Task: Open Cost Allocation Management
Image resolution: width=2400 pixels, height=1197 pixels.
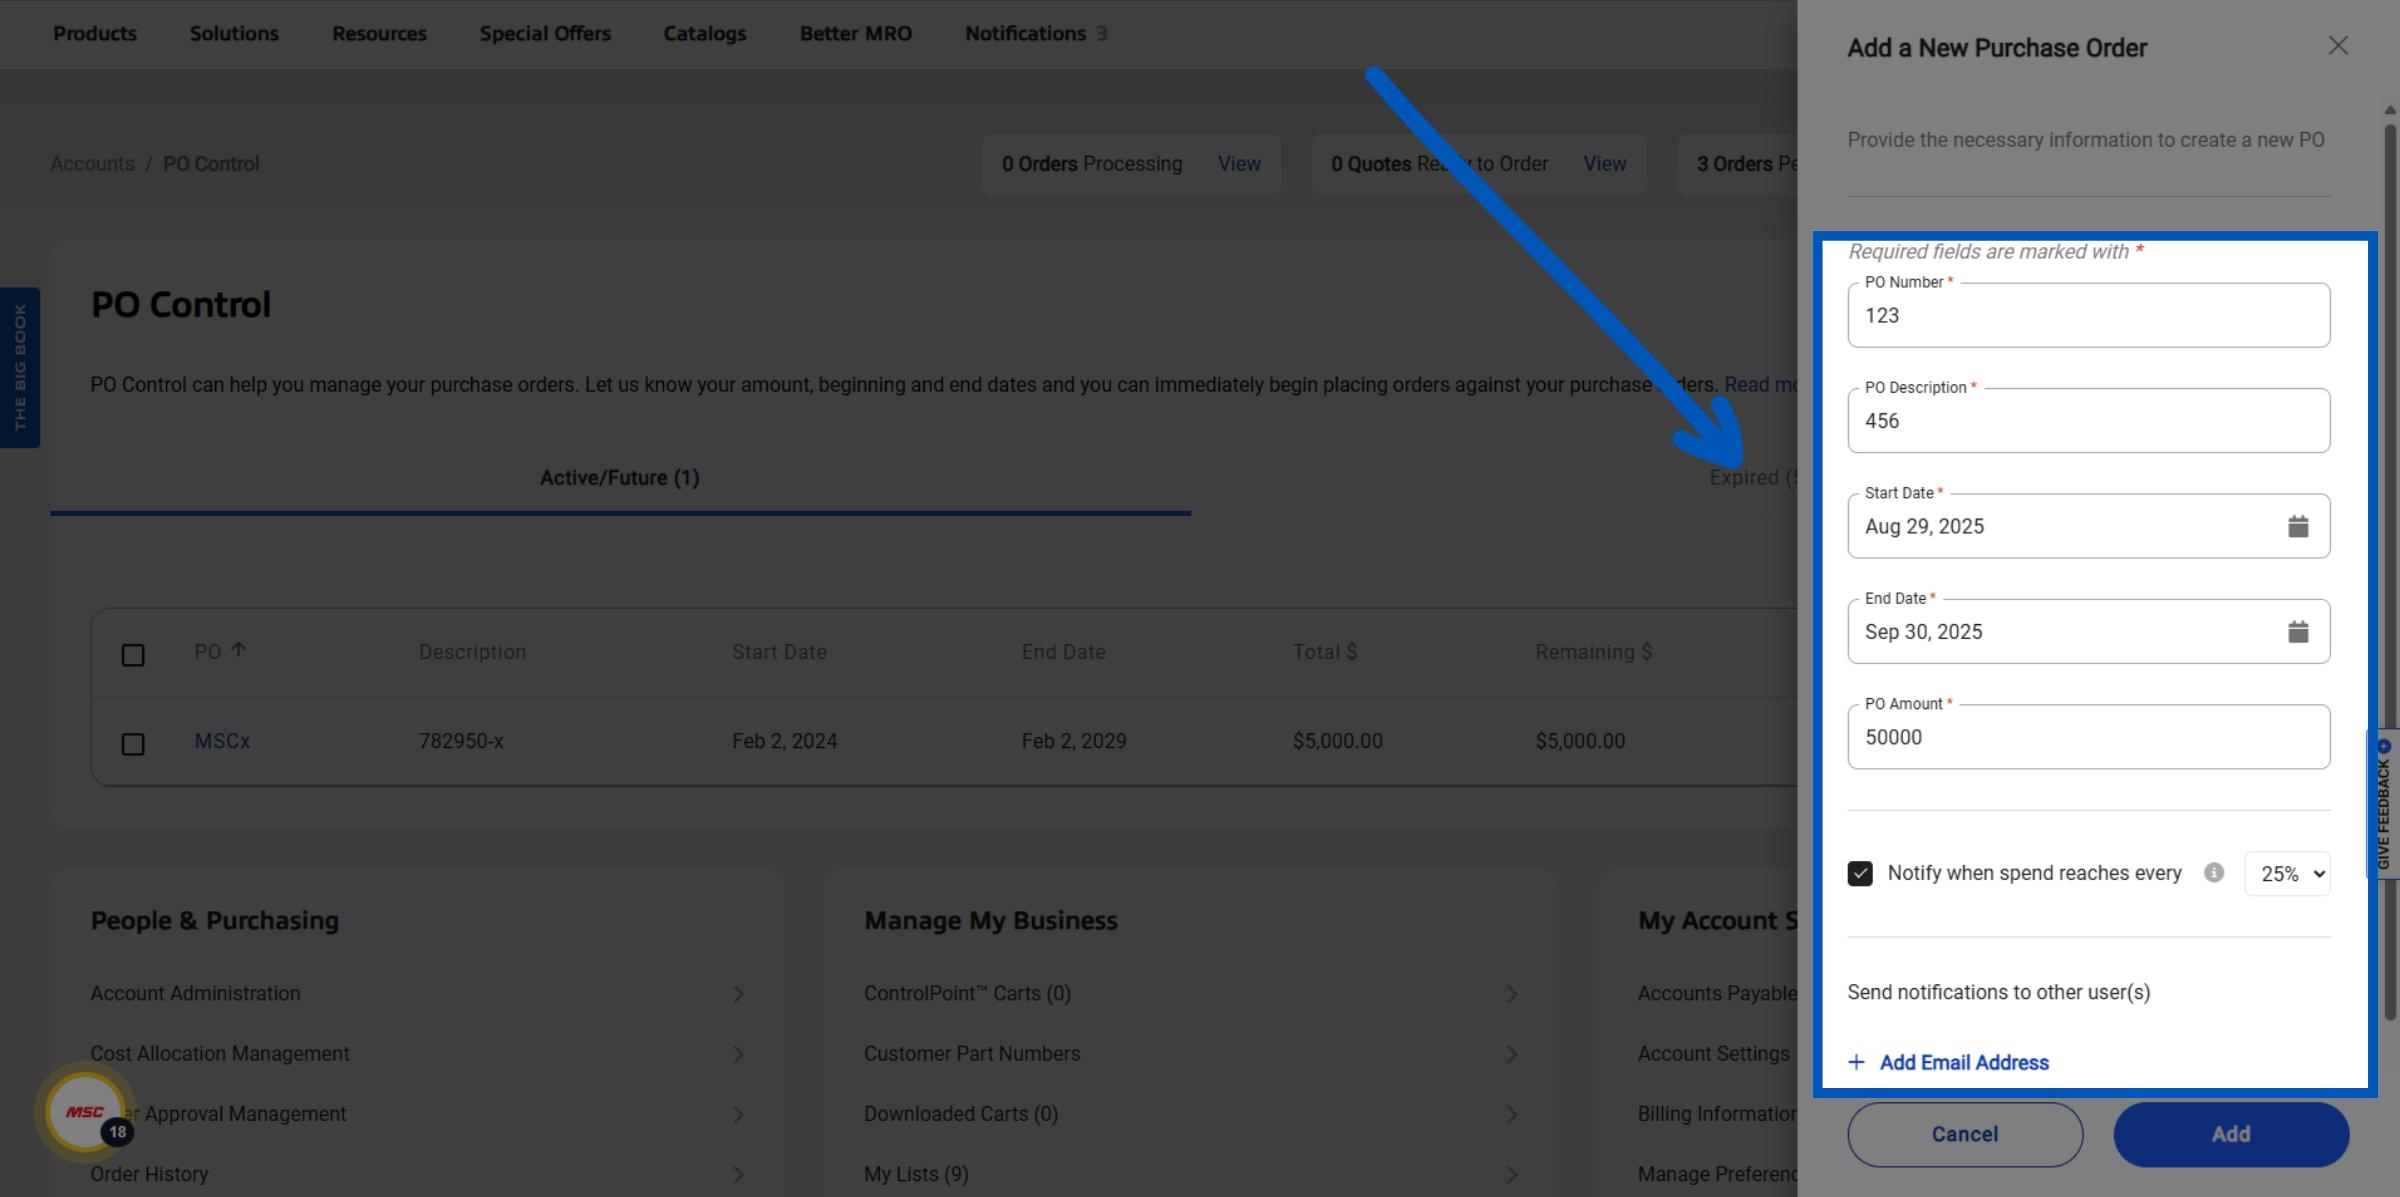Action: coord(220,1054)
